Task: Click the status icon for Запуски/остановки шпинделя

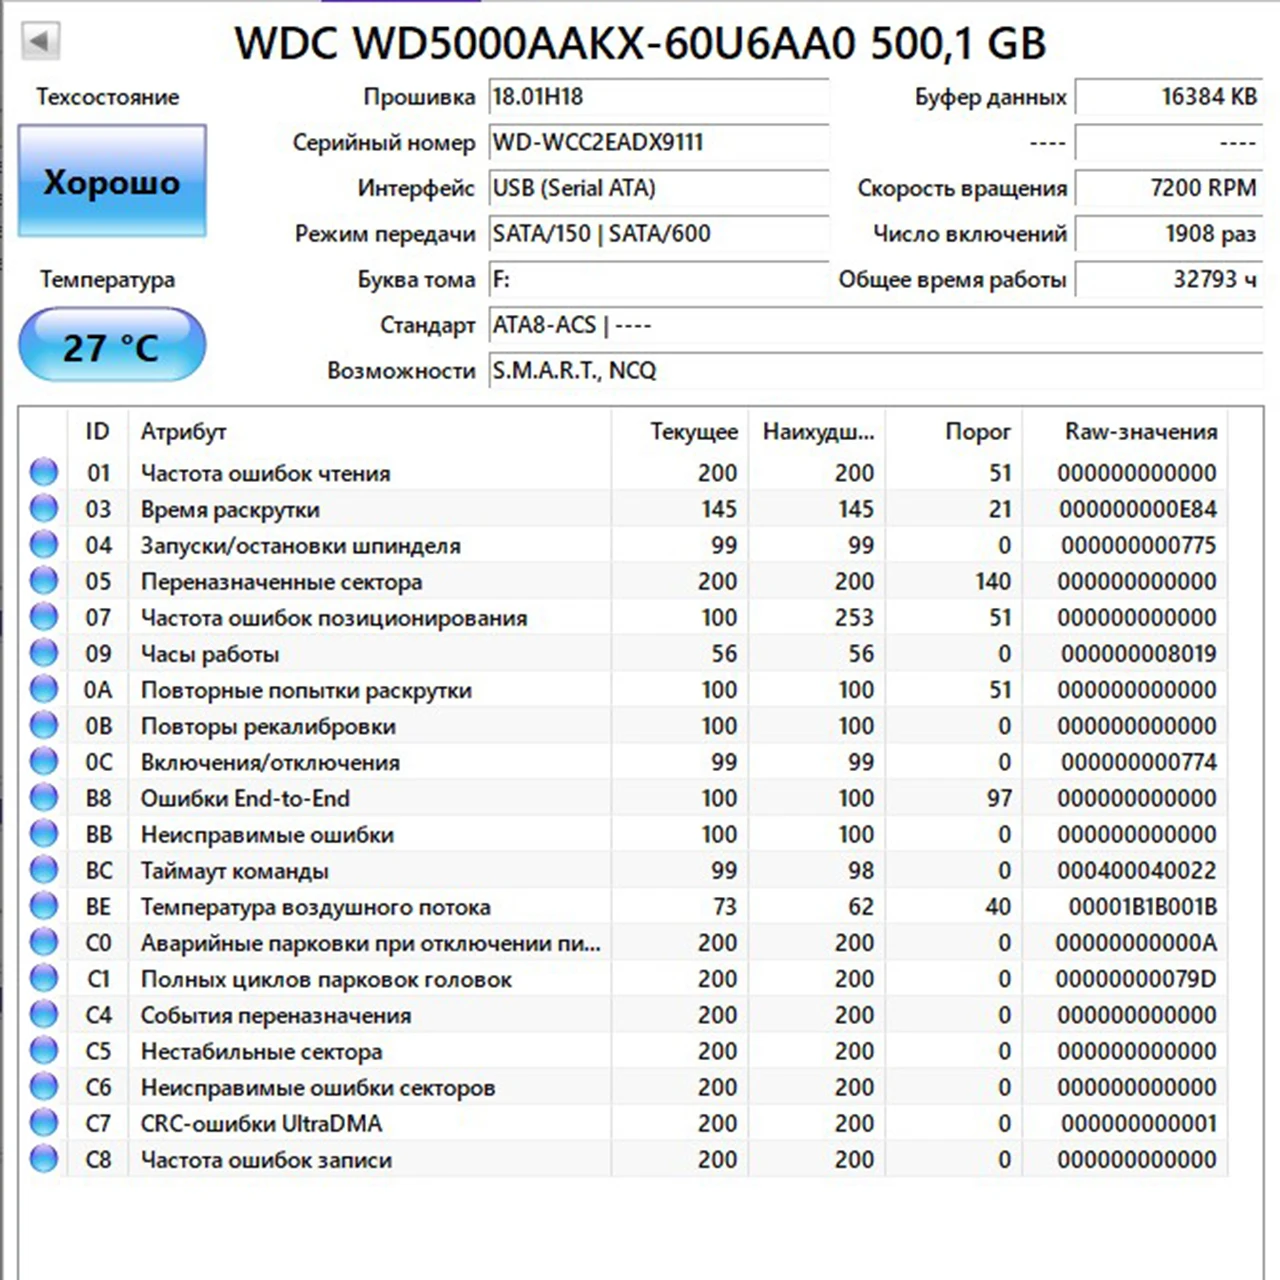Action: point(44,545)
